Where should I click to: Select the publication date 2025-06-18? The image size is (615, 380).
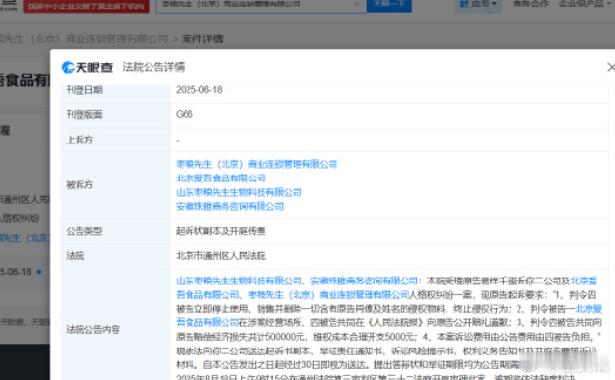[199, 90]
